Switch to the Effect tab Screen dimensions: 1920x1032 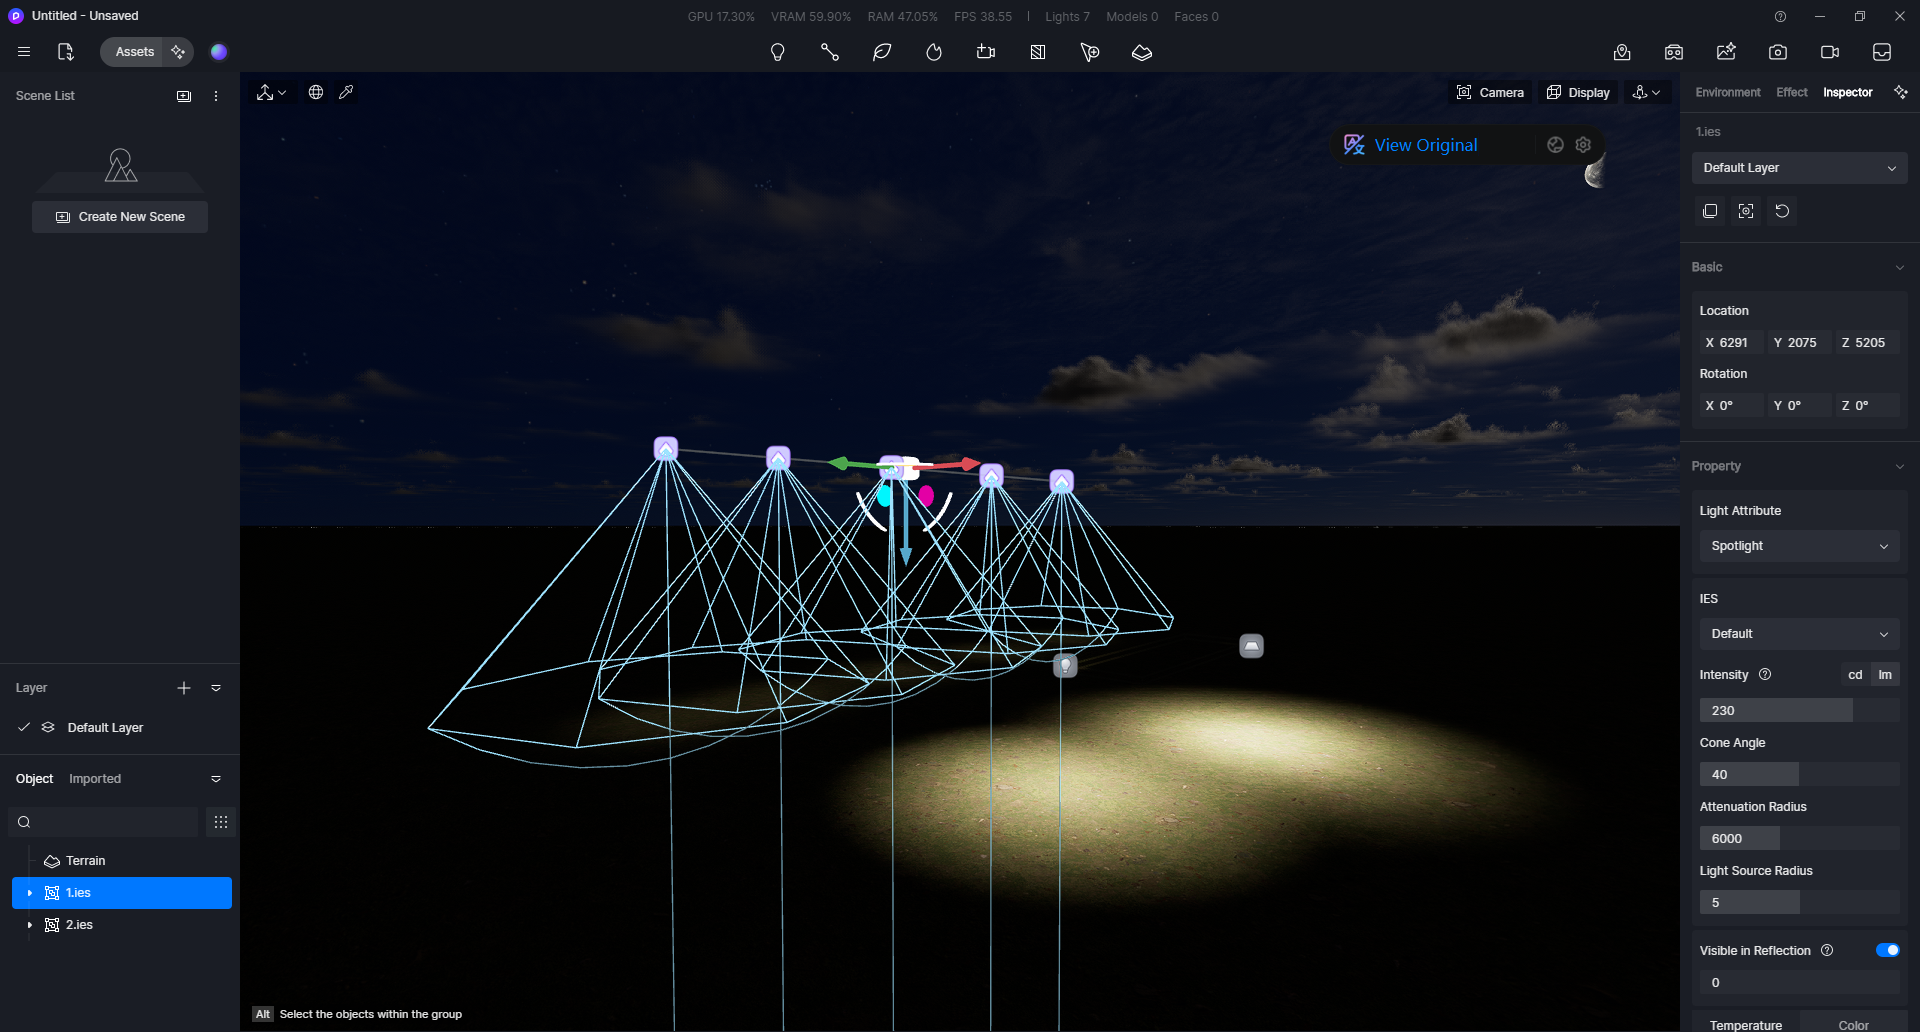click(x=1792, y=92)
